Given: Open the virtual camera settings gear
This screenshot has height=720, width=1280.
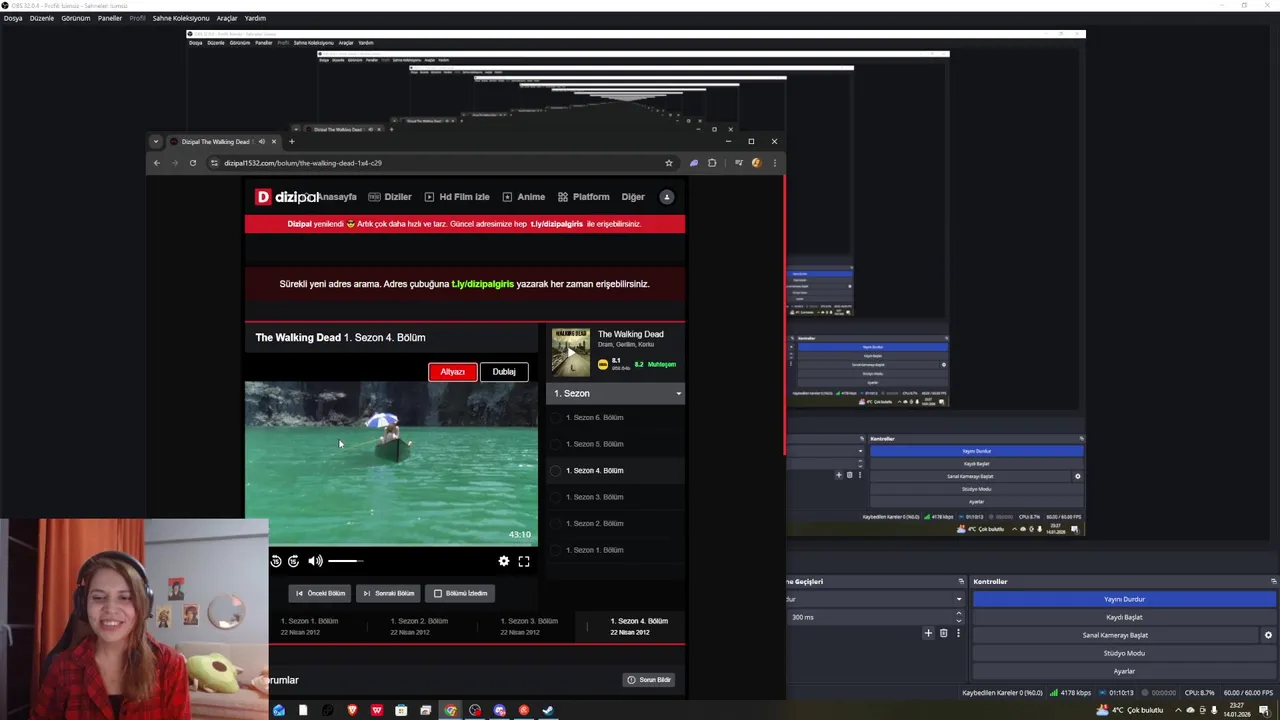Looking at the screenshot, I should click(x=1268, y=635).
